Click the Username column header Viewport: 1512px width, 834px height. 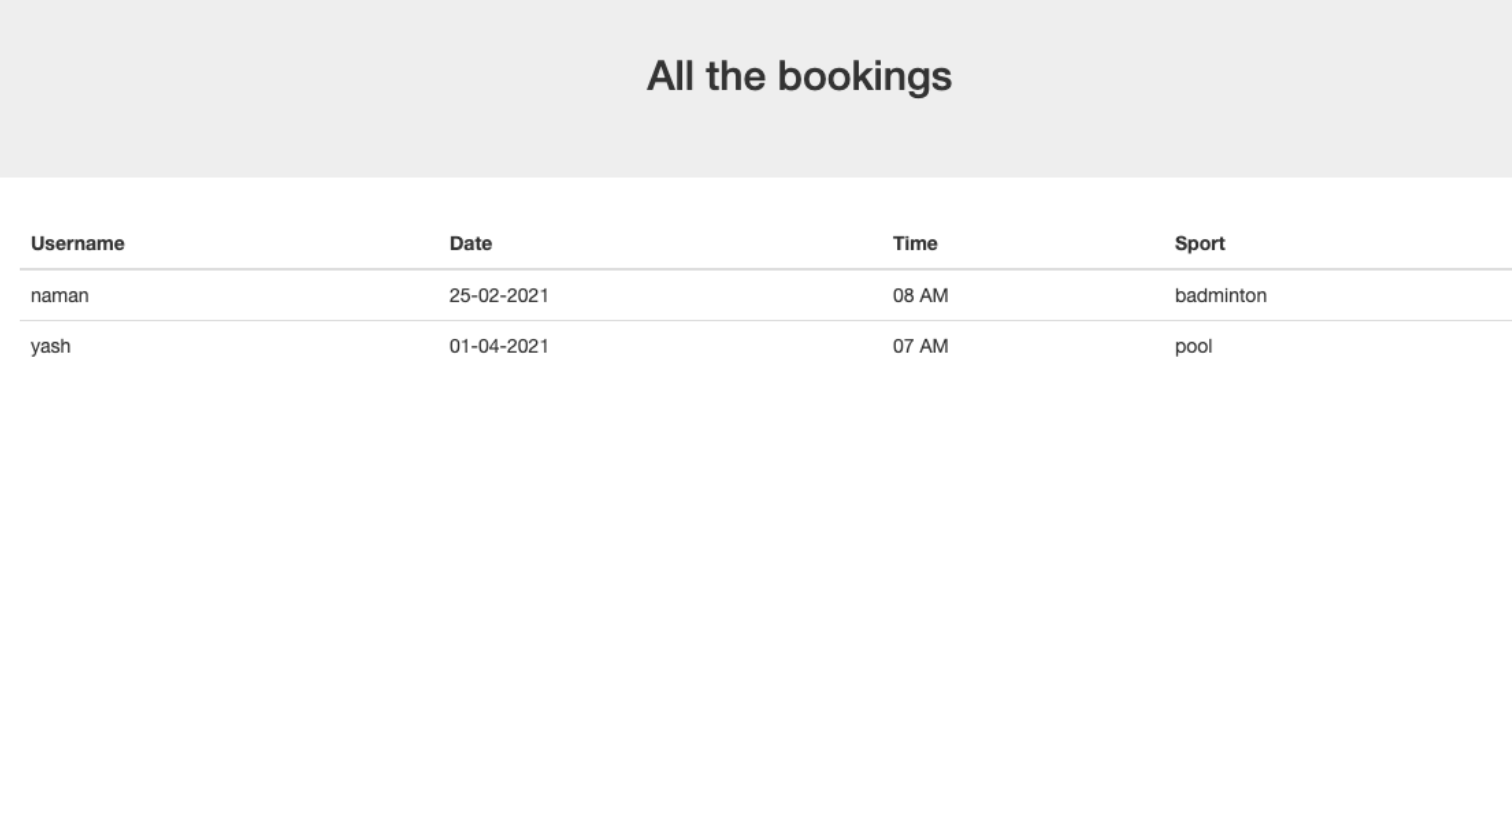[x=77, y=244]
